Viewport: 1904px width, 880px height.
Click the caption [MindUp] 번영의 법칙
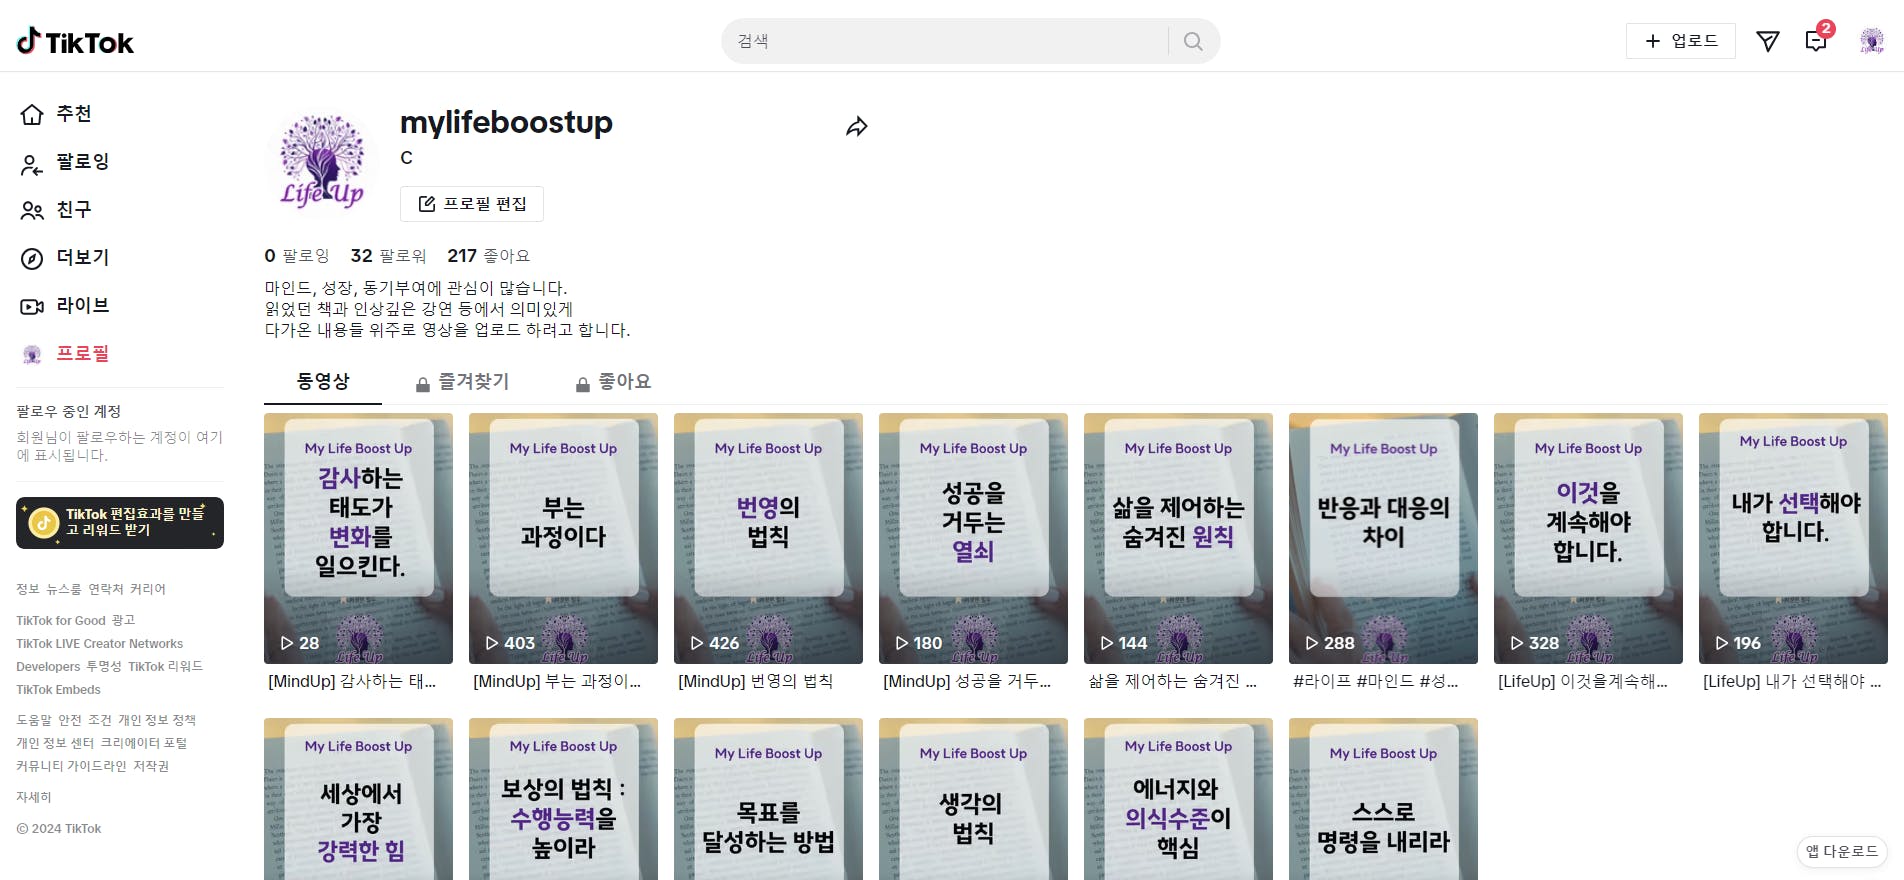tap(755, 682)
